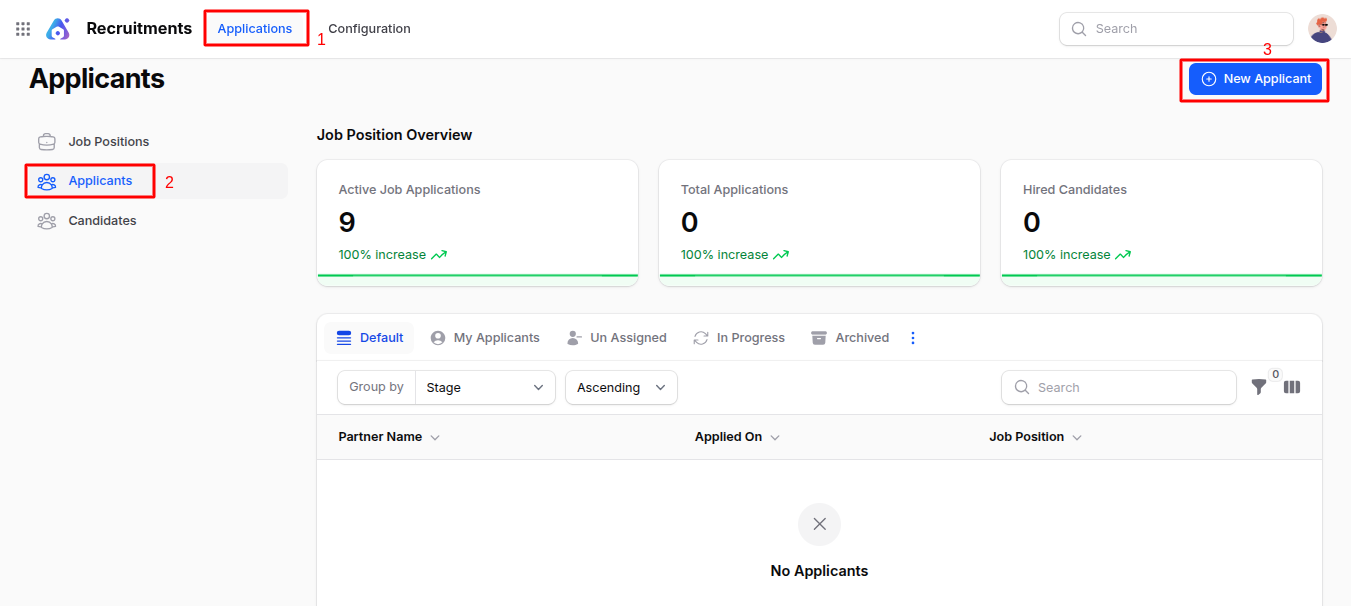Go to the Applications menu
1351x606 pixels.
point(256,28)
